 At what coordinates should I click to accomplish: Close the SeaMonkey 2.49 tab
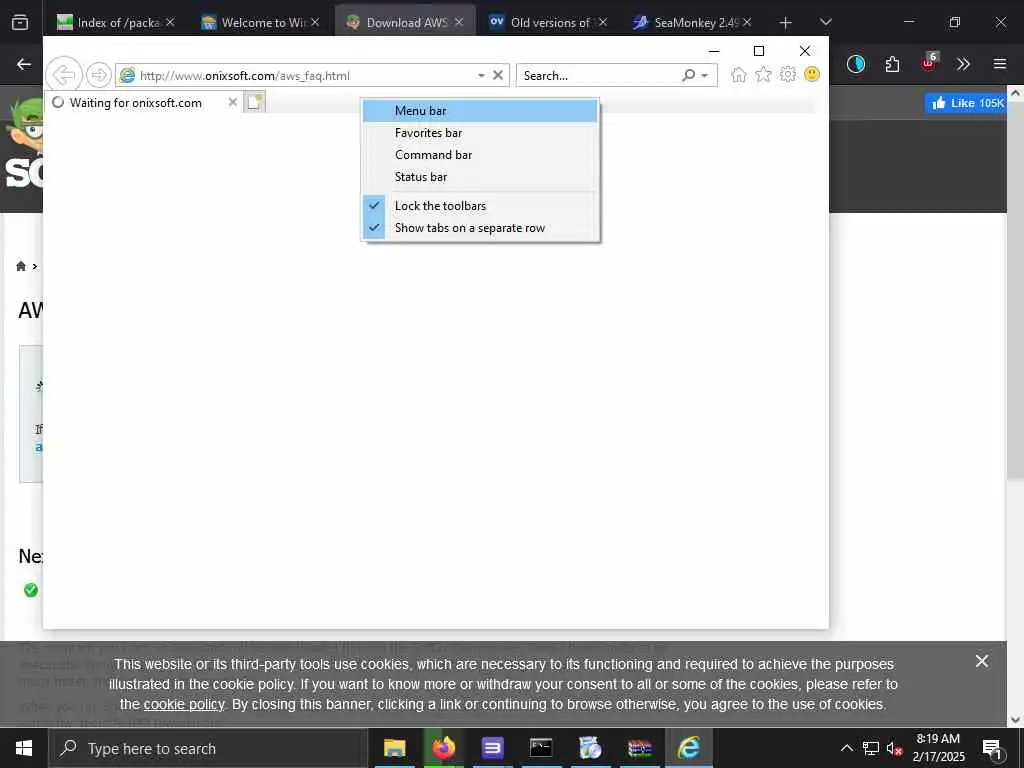pyautogui.click(x=747, y=22)
